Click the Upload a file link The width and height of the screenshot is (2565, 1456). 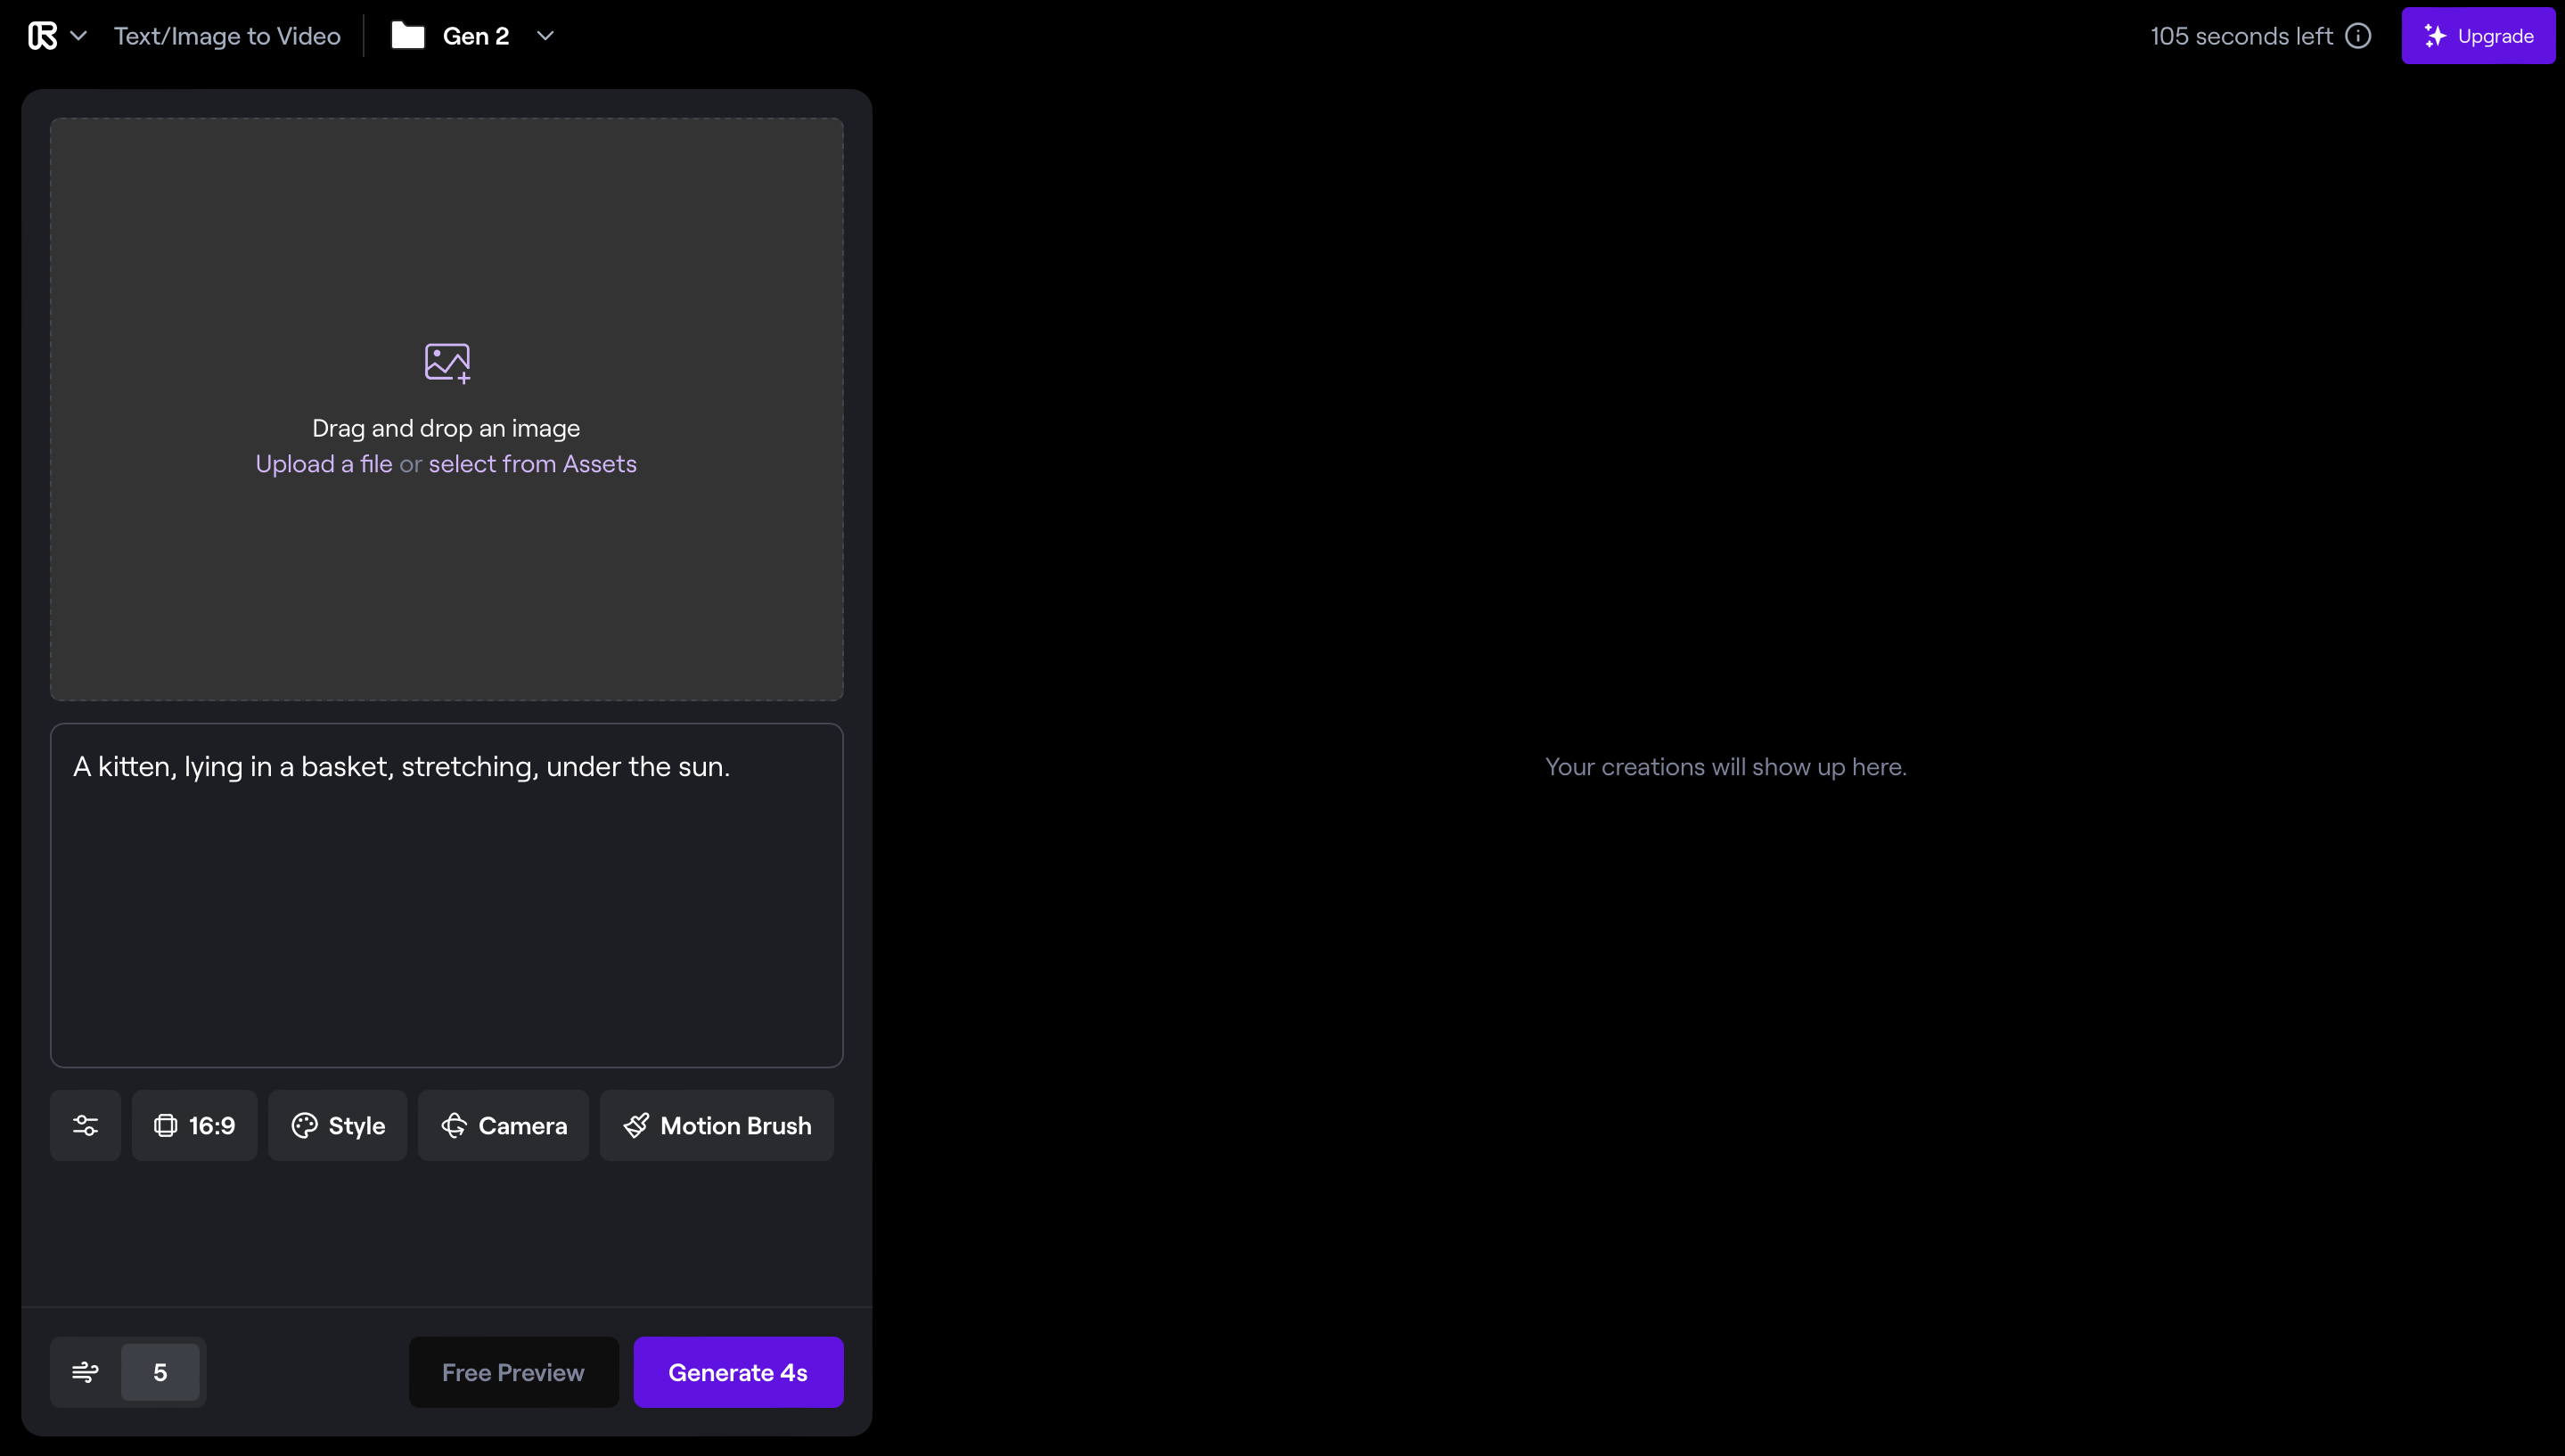pos(324,464)
